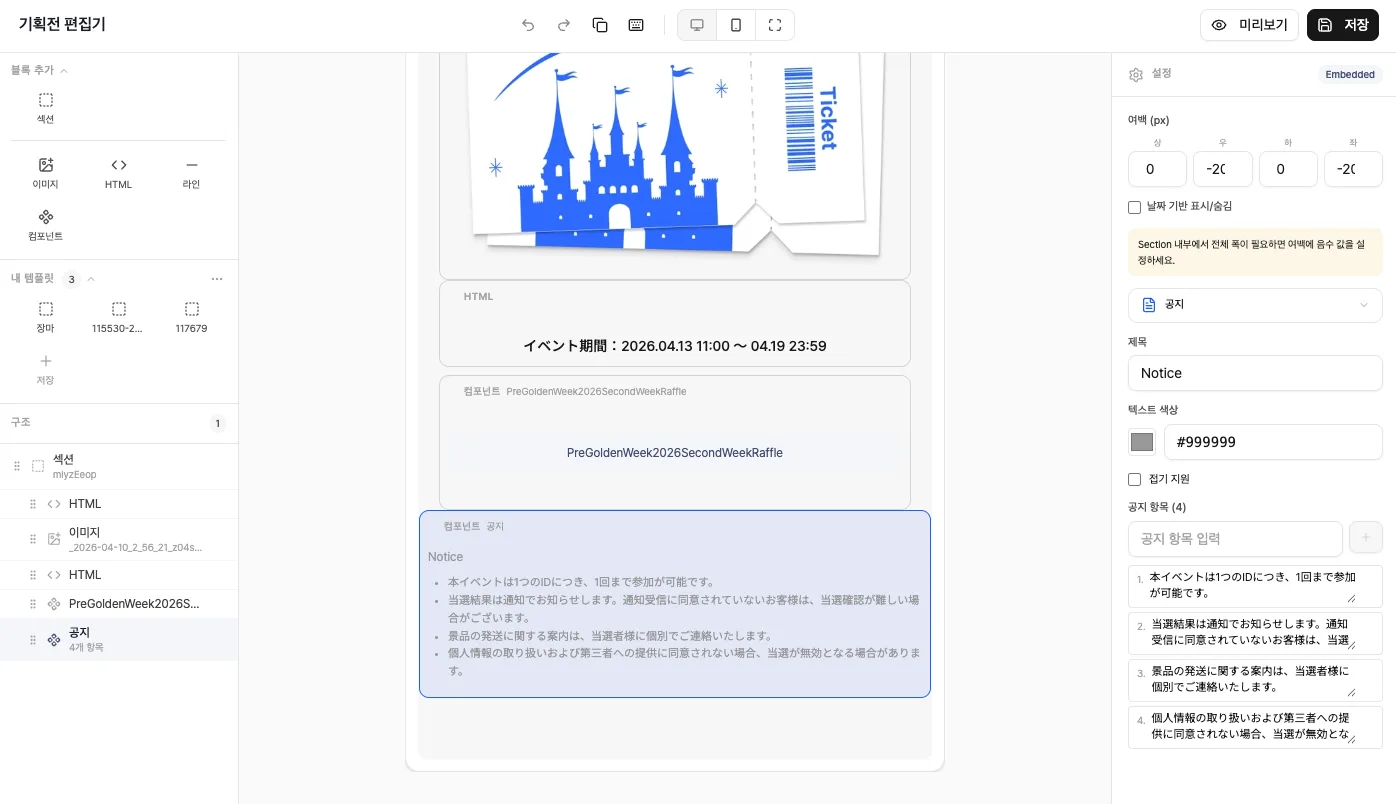Save the page with 저장 in the top bar
Image resolution: width=1396 pixels, height=804 pixels.
(1343, 25)
